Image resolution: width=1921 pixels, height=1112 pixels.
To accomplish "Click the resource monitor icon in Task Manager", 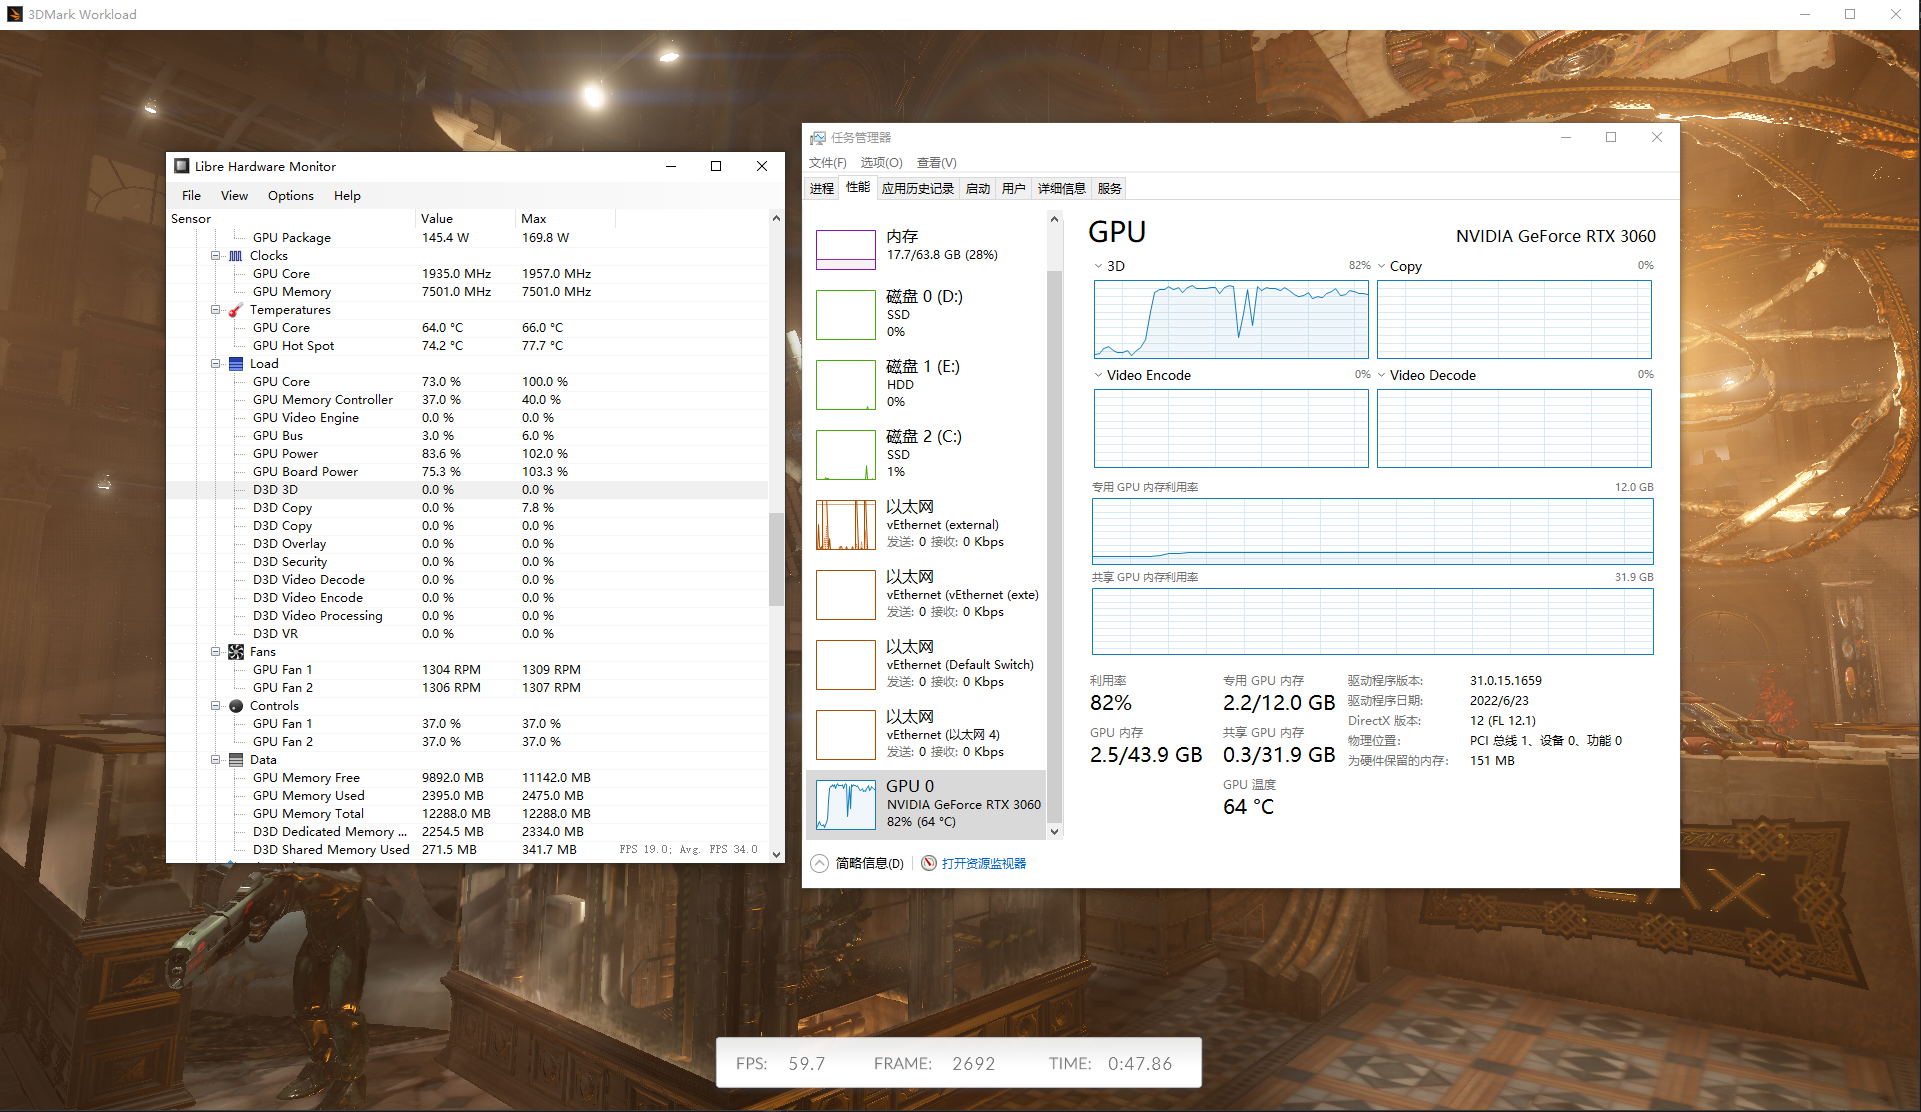I will [x=929, y=863].
